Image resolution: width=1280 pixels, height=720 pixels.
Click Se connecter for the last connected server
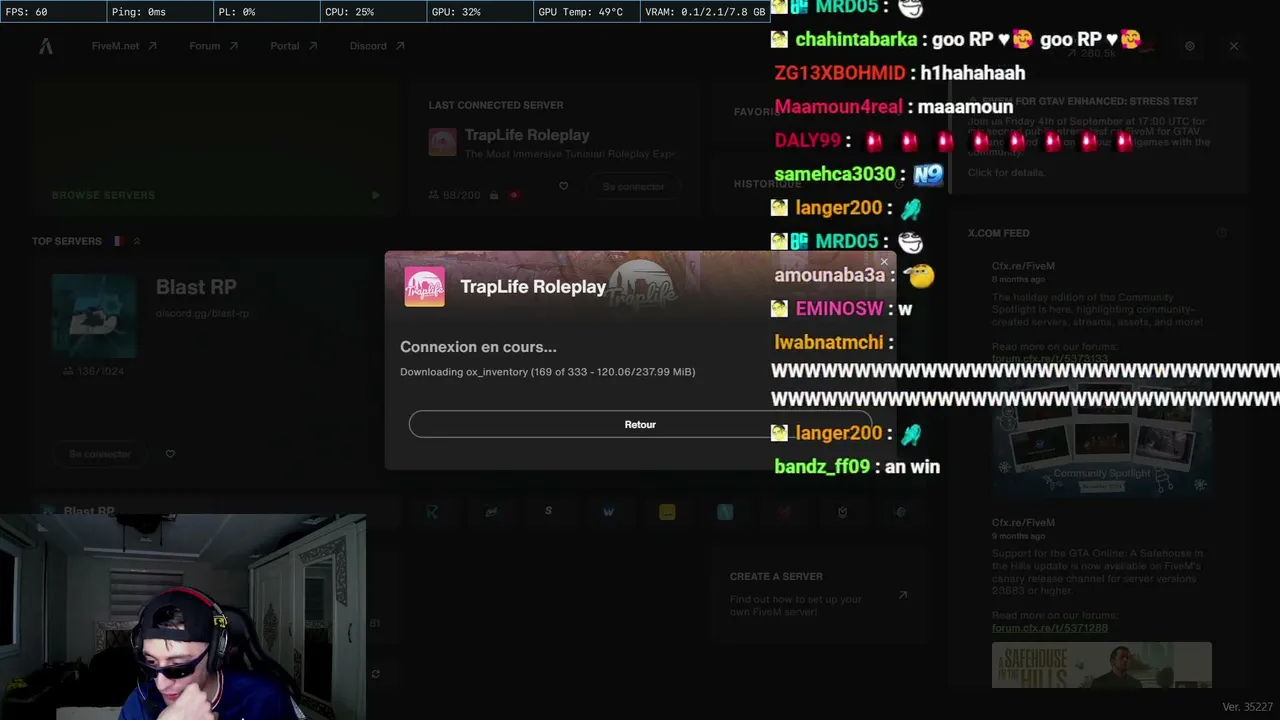pos(633,186)
